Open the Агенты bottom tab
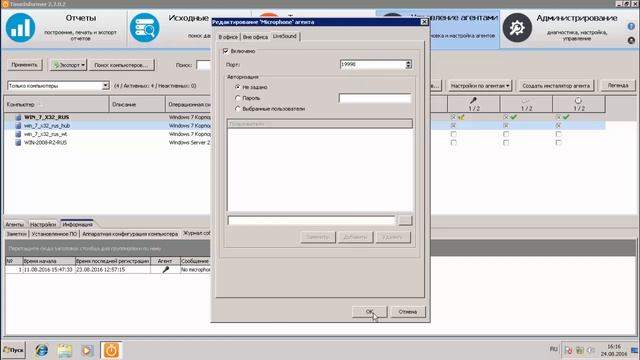640x360 pixels. tap(15, 224)
